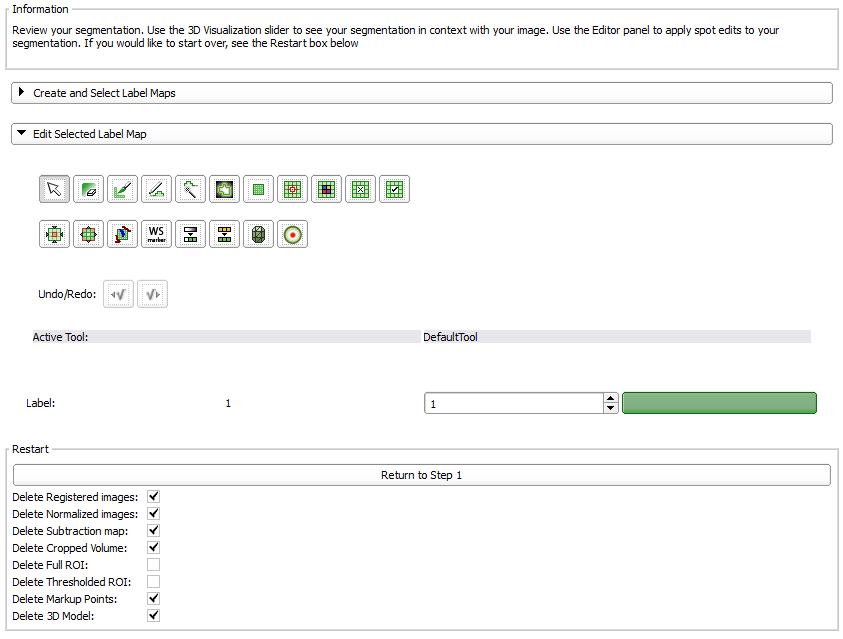Image resolution: width=843 pixels, height=639 pixels.
Task: Enable Delete Thresholded ROI checkbox
Action: click(154, 582)
